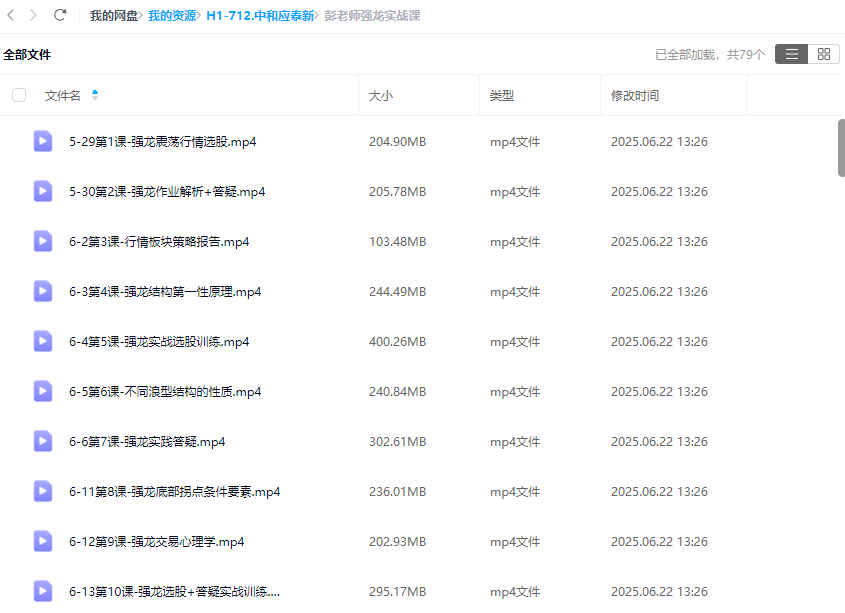Click video icon for 5-29第1课 file
Viewport: 845px width, 613px height.
pos(43,141)
